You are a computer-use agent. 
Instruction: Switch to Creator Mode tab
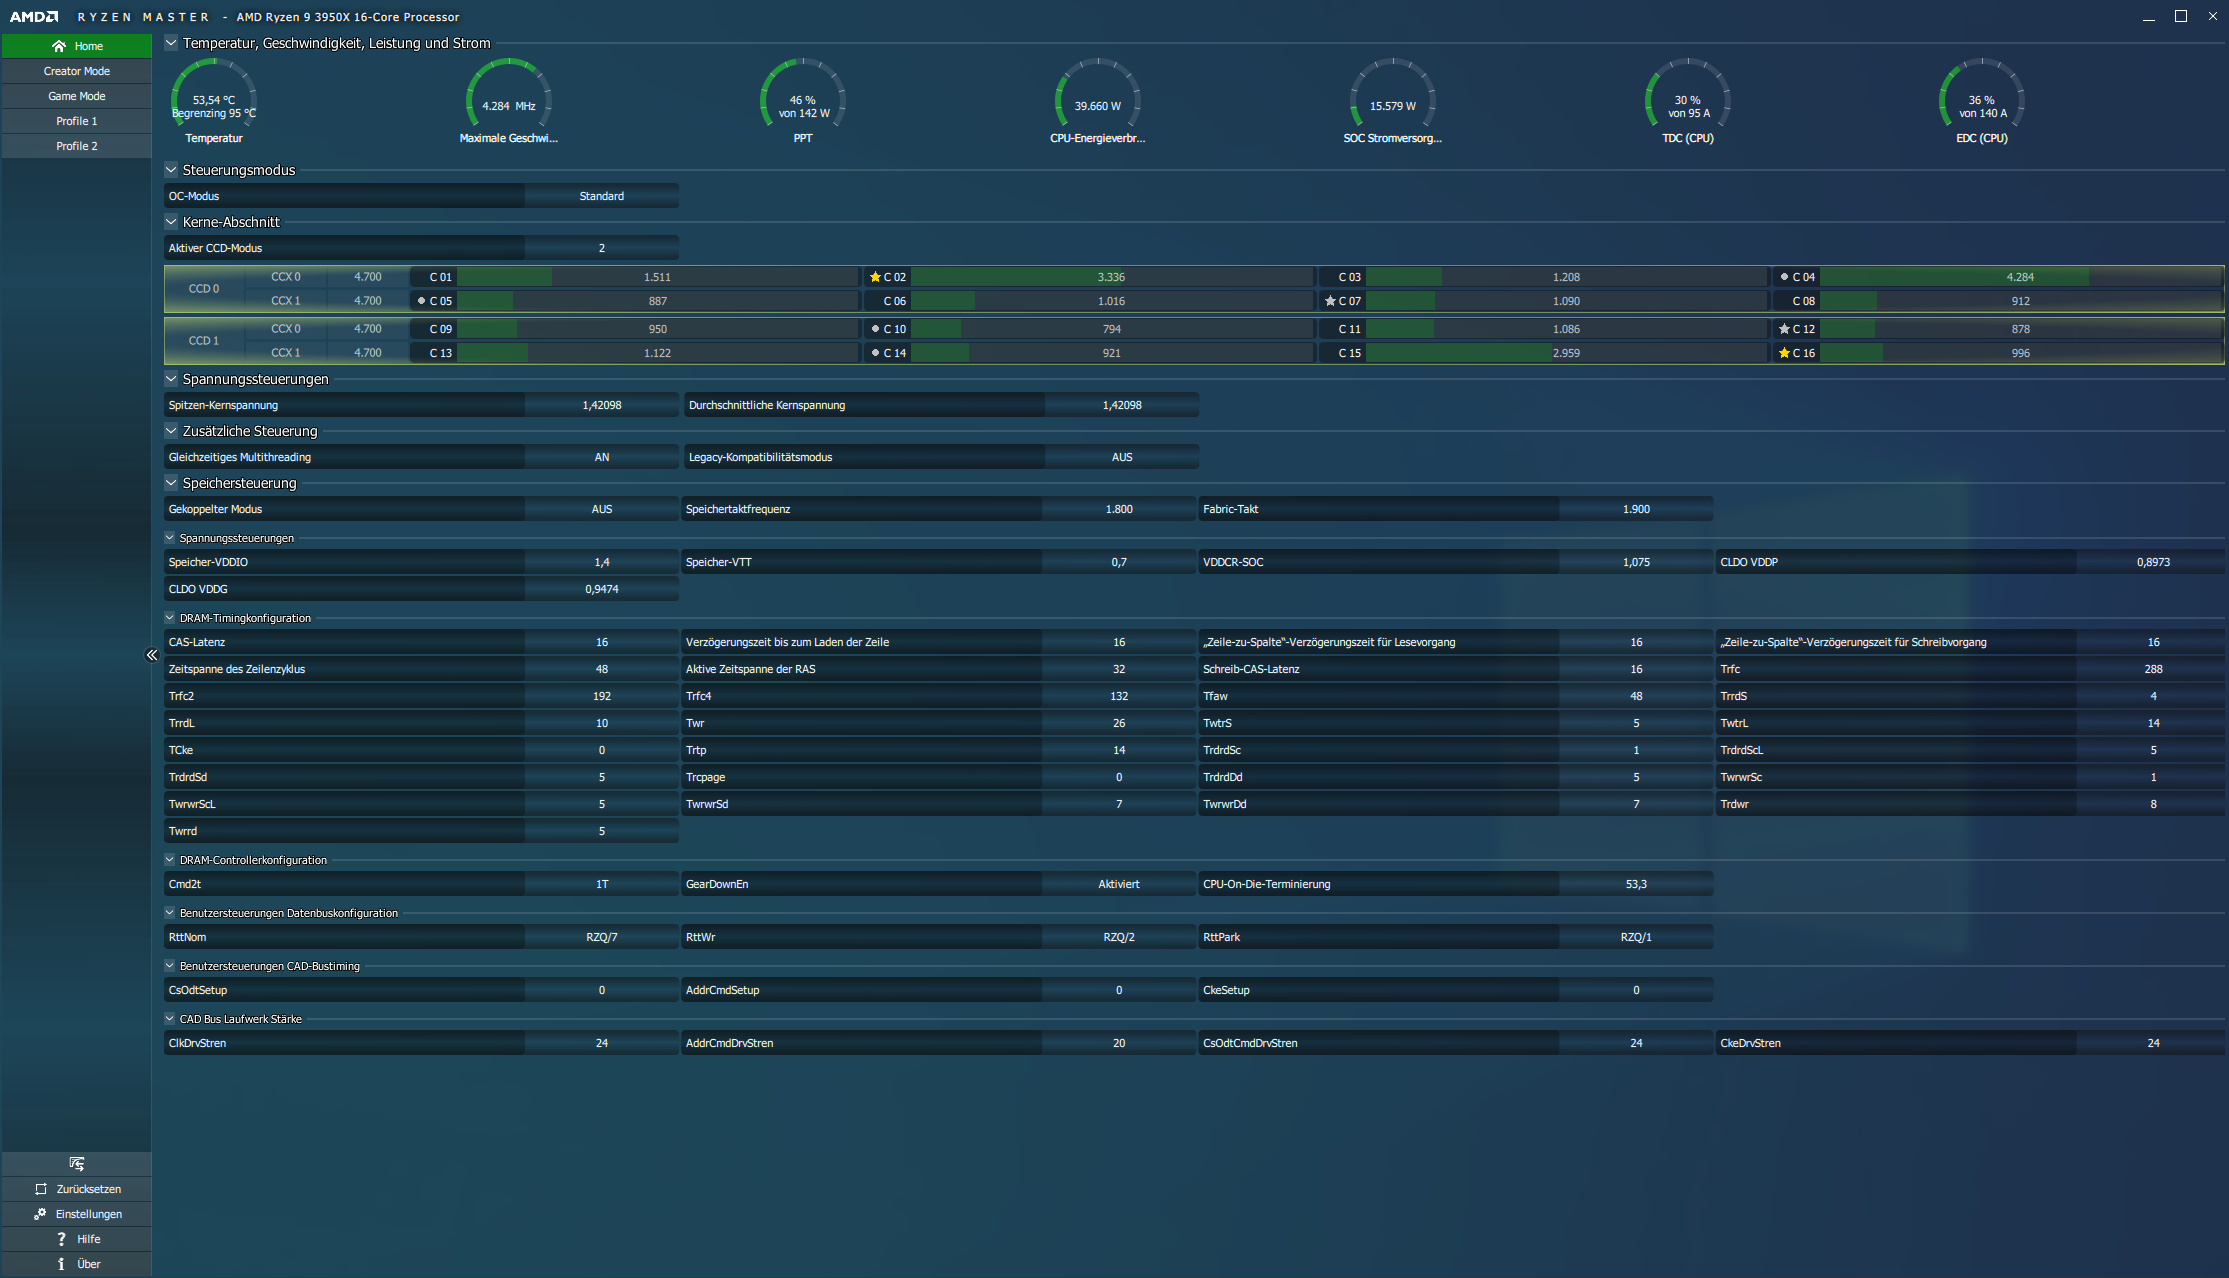[x=77, y=71]
